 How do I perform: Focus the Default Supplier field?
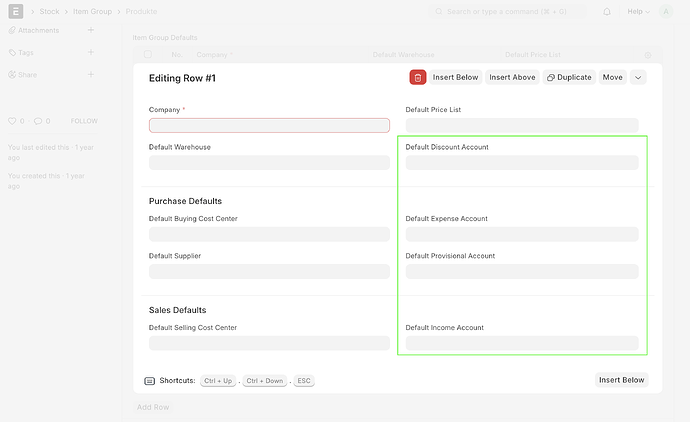(x=269, y=272)
